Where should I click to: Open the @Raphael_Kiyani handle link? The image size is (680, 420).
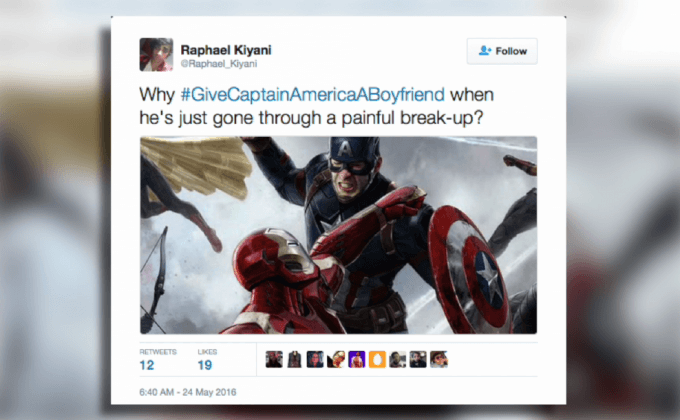[x=219, y=64]
